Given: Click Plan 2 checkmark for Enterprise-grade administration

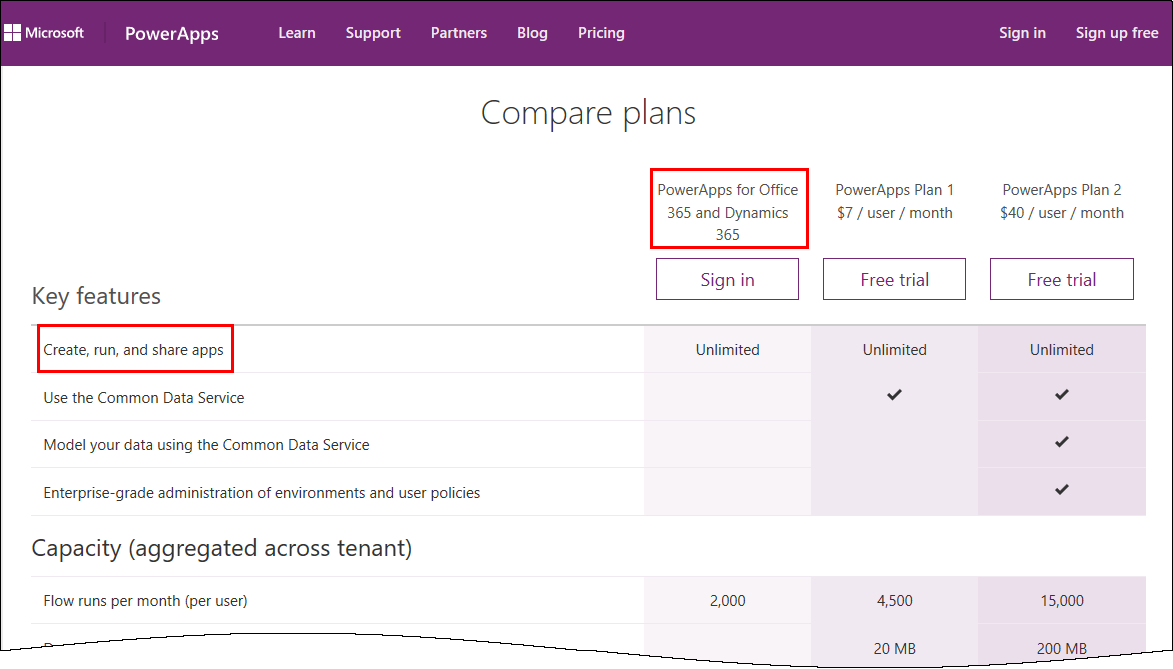Looking at the screenshot, I should pos(1062,489).
